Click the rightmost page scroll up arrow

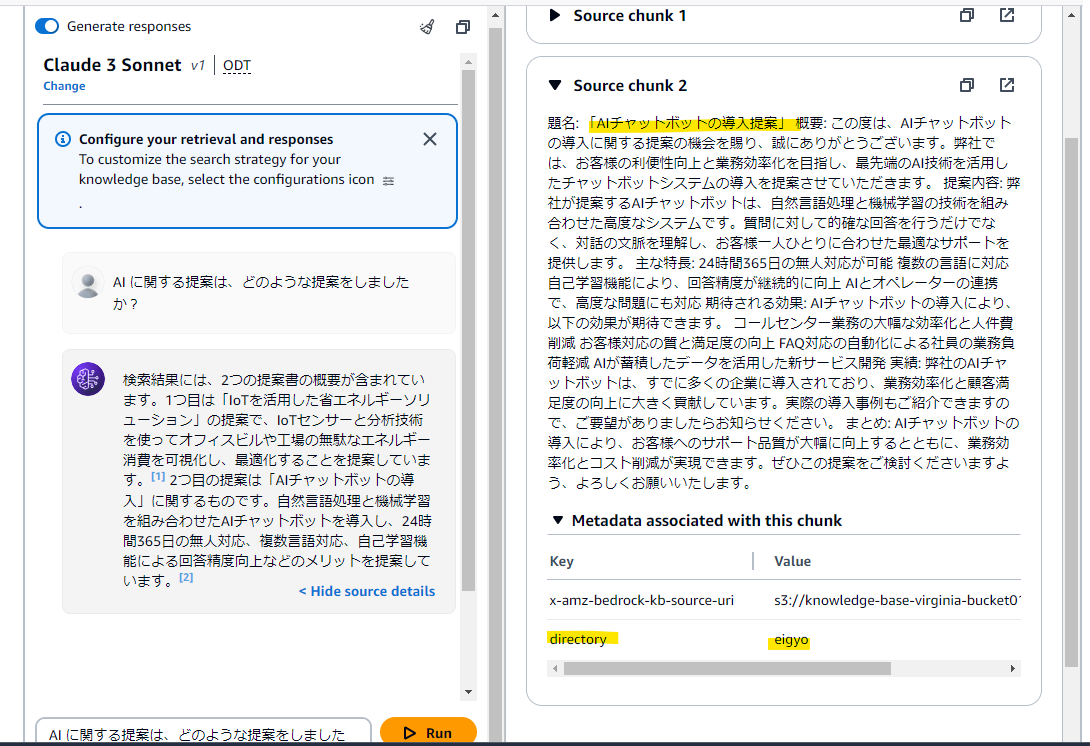pos(1071,15)
